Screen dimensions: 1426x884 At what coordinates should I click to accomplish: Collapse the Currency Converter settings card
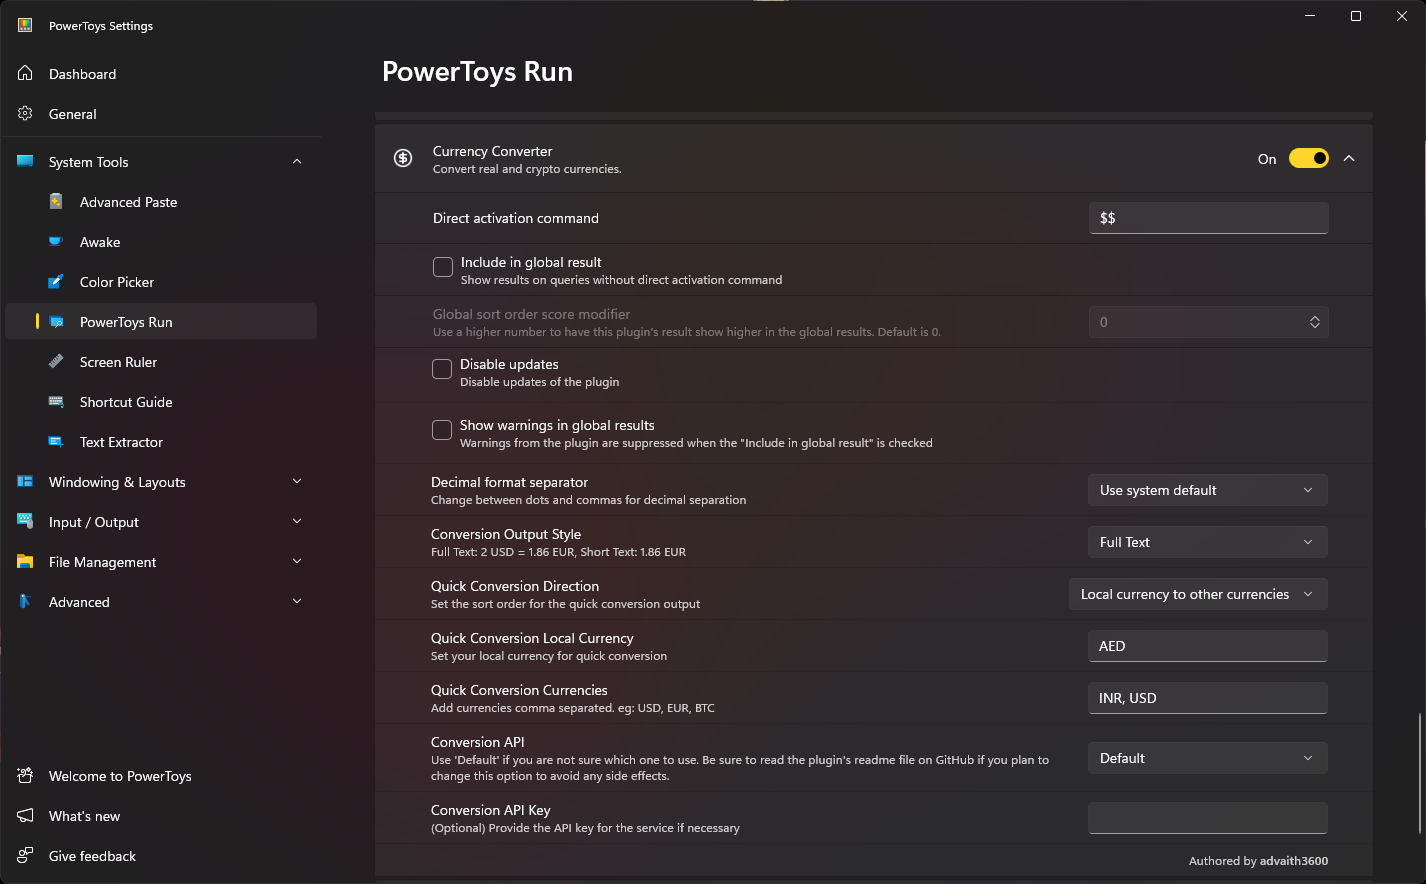point(1349,158)
